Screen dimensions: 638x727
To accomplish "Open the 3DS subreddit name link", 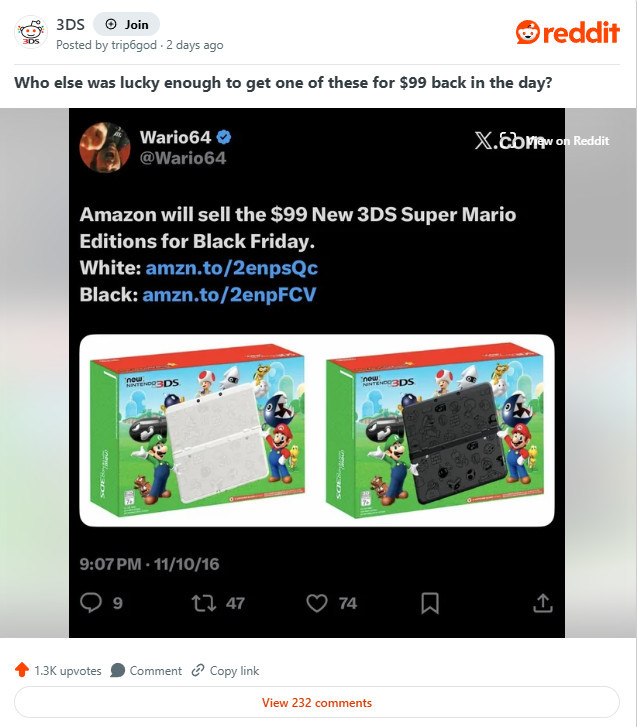I will pos(70,25).
